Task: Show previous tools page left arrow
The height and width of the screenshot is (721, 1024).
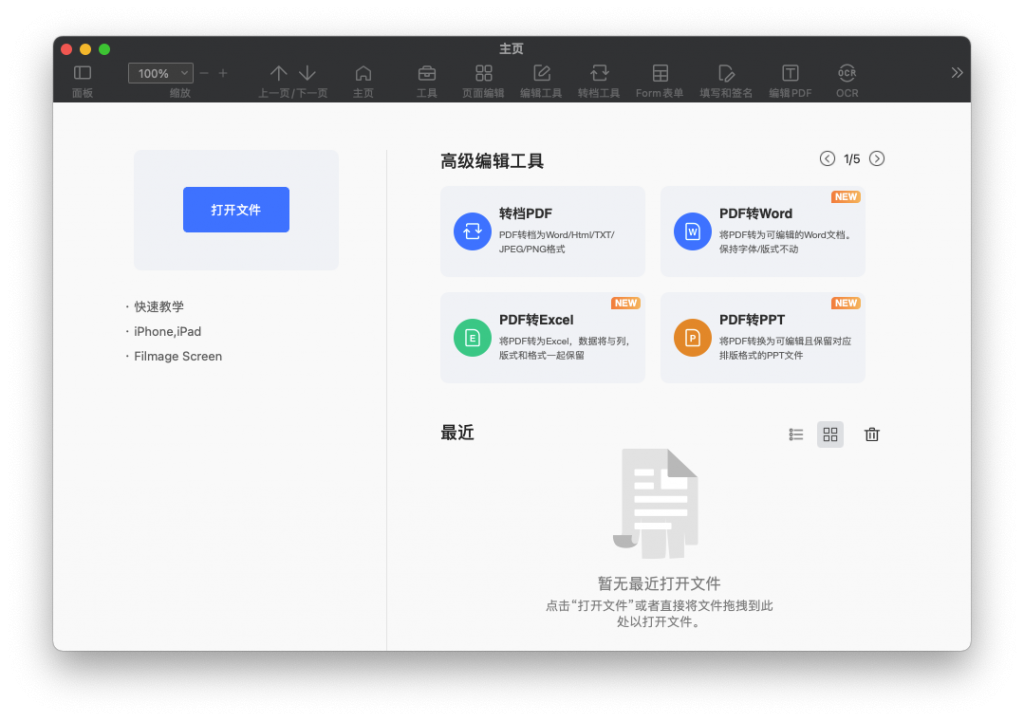Action: pyautogui.click(x=827, y=159)
